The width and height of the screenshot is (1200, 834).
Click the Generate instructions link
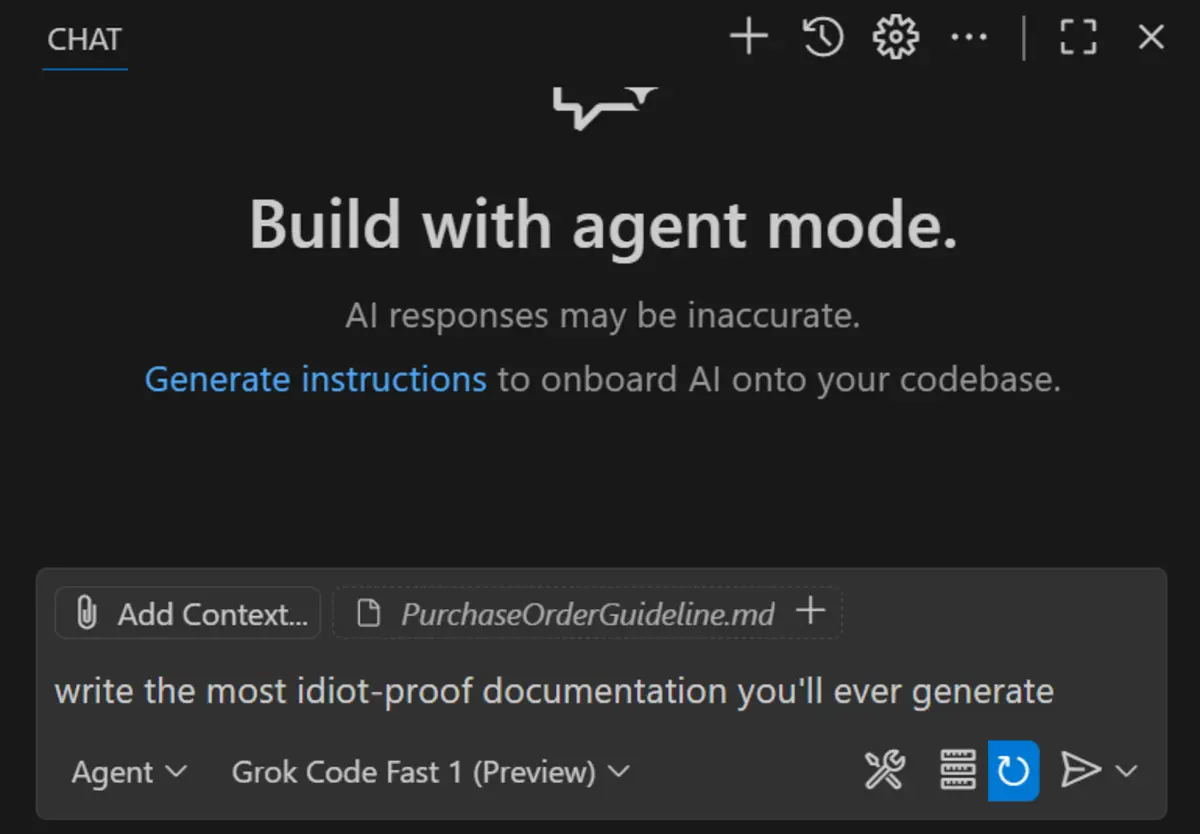pyautogui.click(x=315, y=380)
